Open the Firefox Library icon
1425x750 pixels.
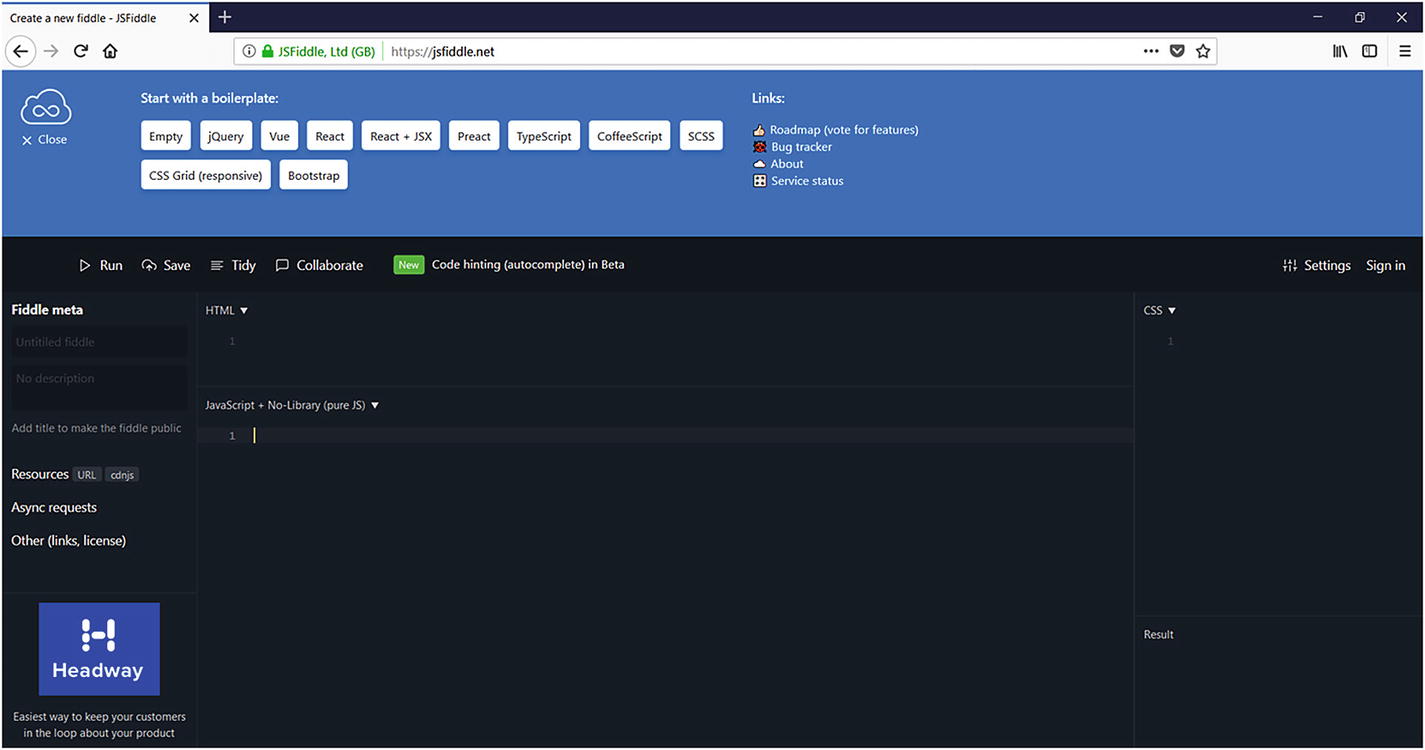(1340, 51)
